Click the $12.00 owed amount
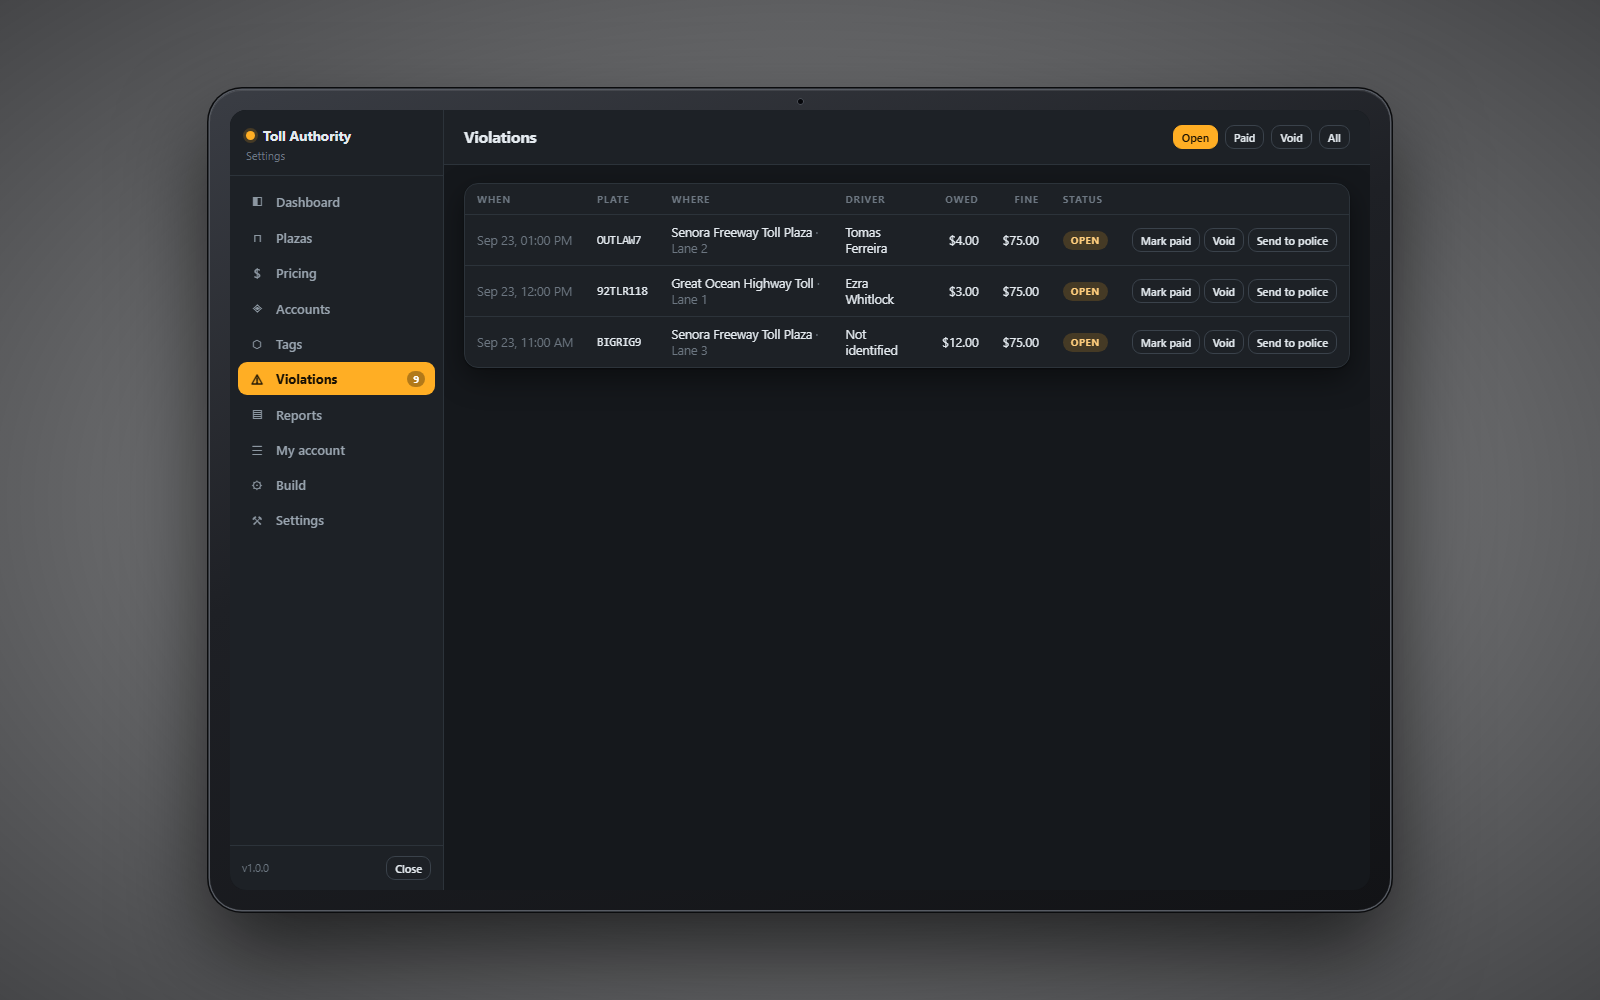Viewport: 1600px width, 1000px height. pos(960,342)
